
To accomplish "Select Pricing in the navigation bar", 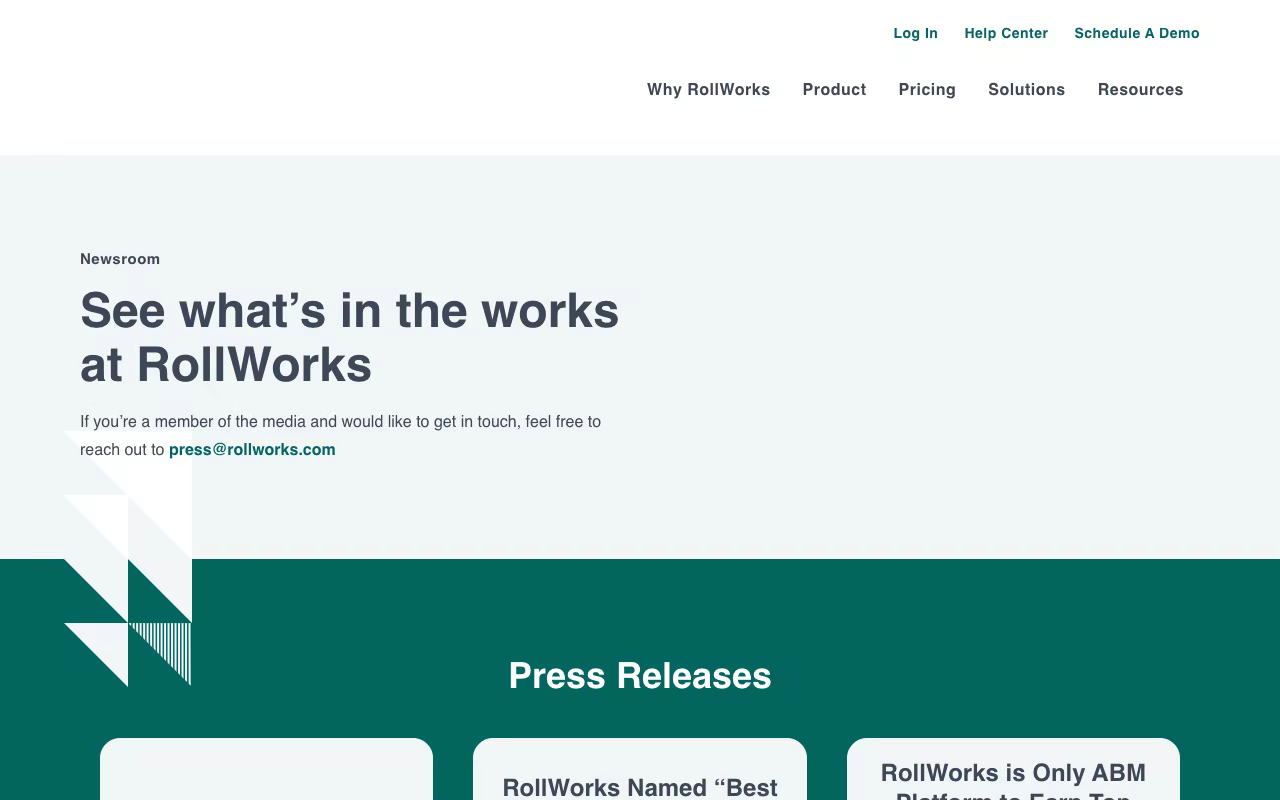I will pos(927,90).
